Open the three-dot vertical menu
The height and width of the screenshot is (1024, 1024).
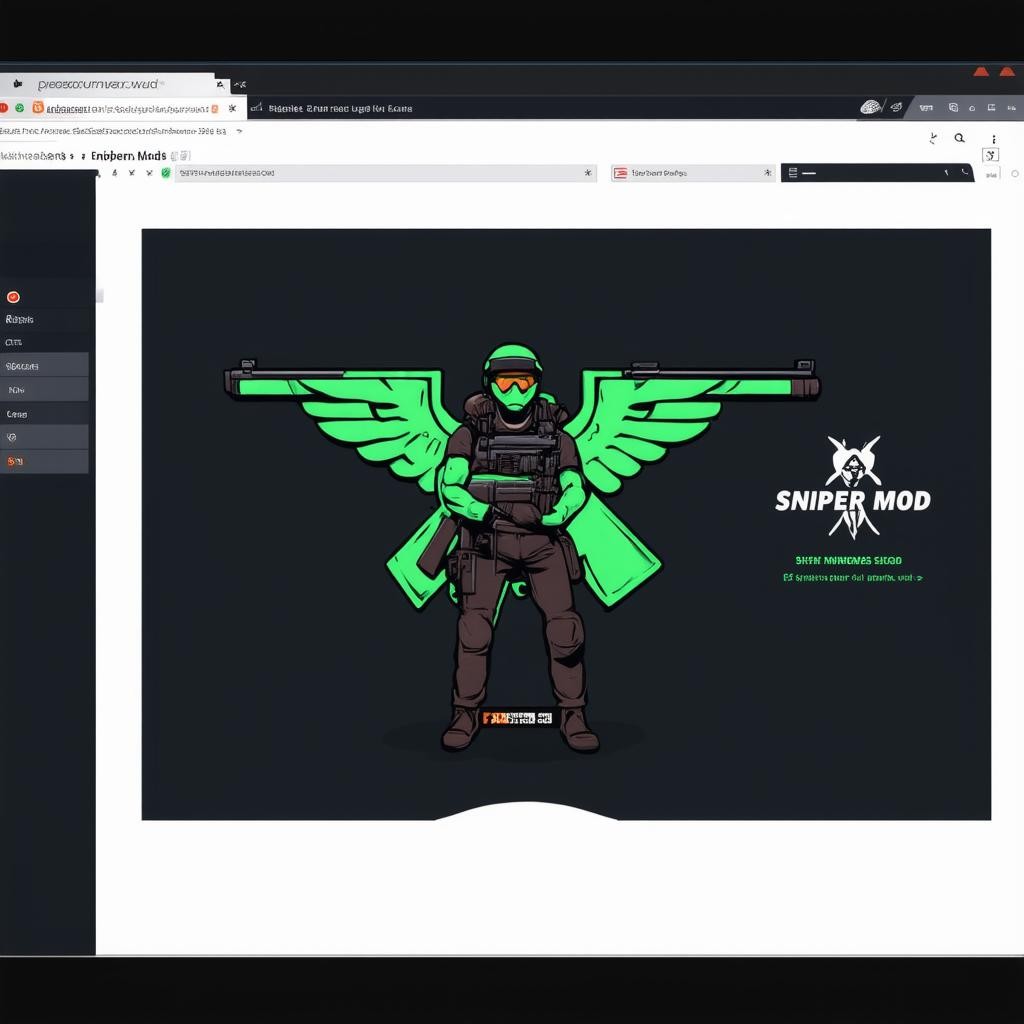(x=993, y=139)
